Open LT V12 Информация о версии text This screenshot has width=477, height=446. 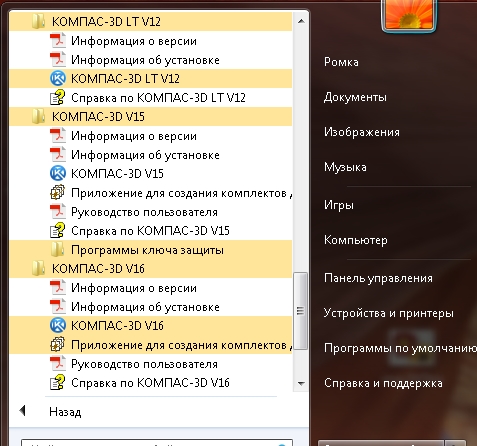point(134,41)
